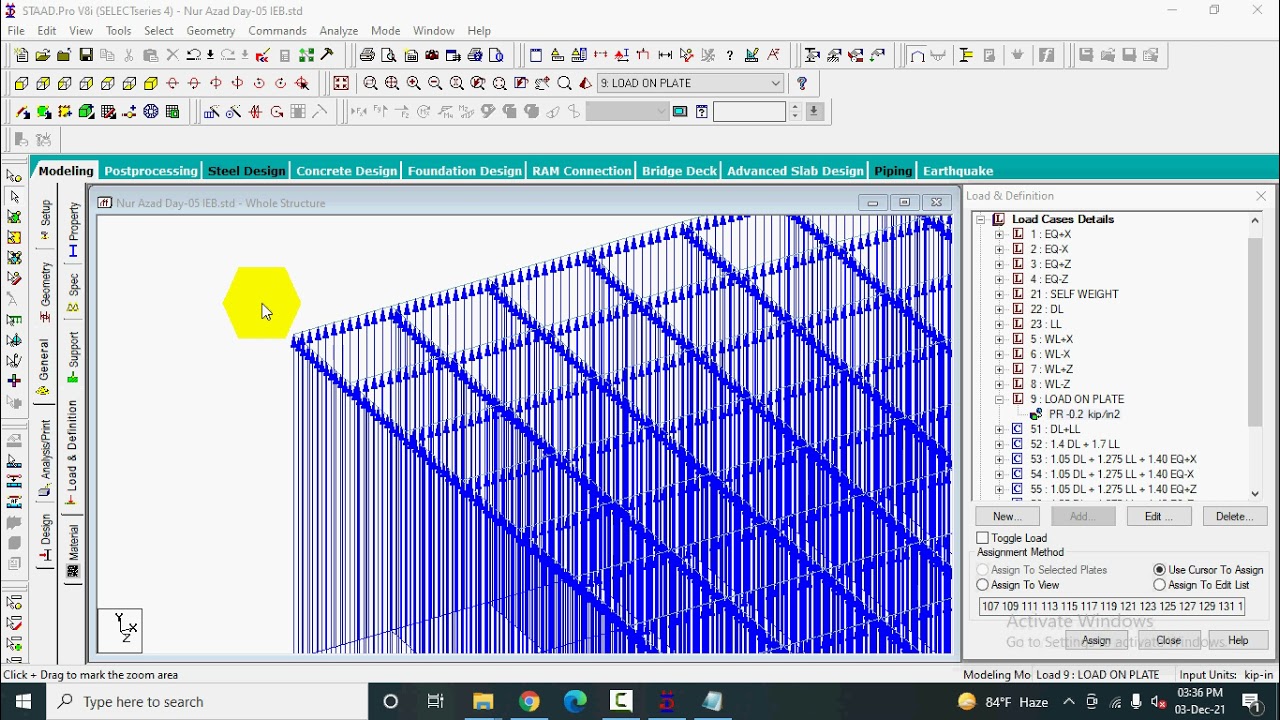Screen dimensions: 1280x720
Task: Open Google Chrome from taskbar
Action: click(529, 701)
